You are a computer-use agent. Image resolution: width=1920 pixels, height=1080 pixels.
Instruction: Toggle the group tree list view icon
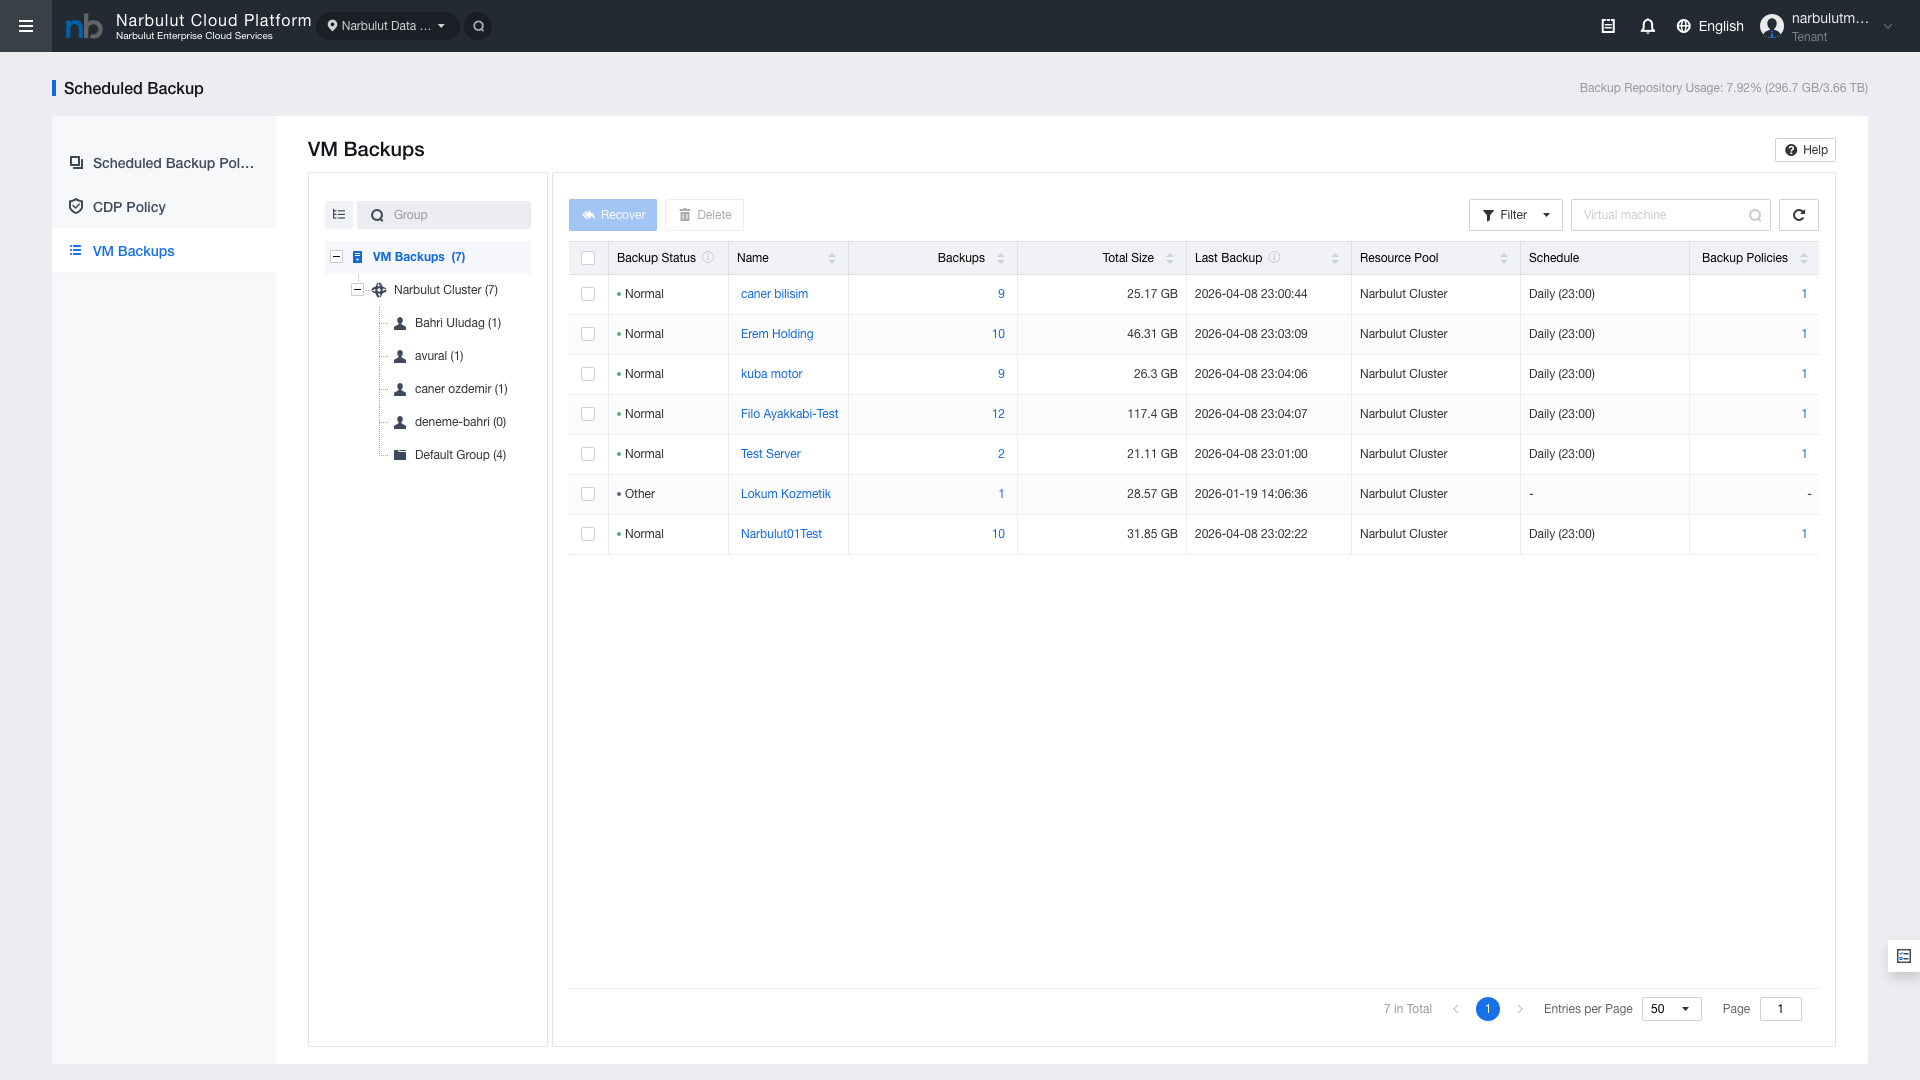coord(339,215)
